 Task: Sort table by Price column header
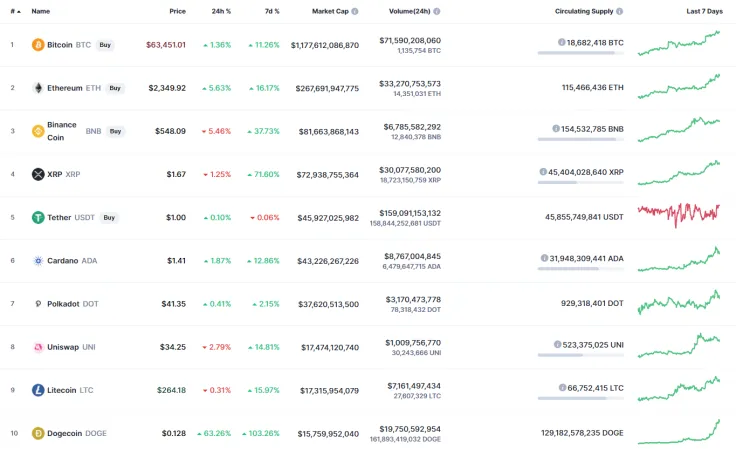(177, 11)
